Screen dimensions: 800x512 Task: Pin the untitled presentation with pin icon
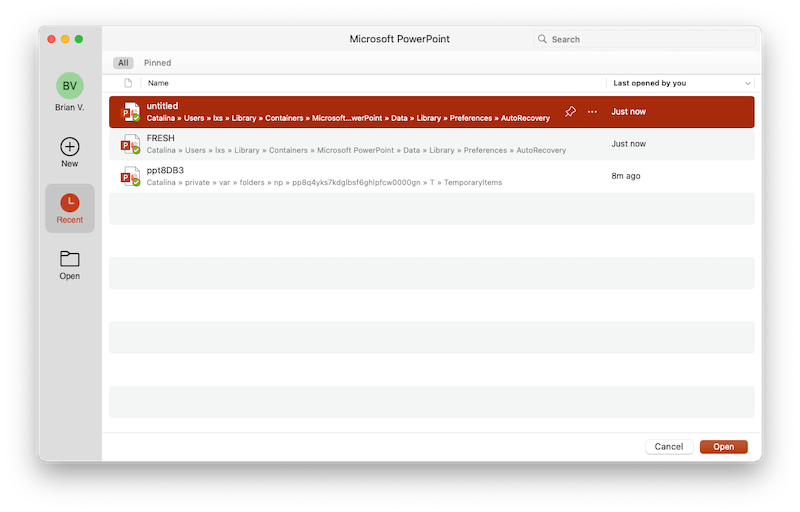point(570,112)
